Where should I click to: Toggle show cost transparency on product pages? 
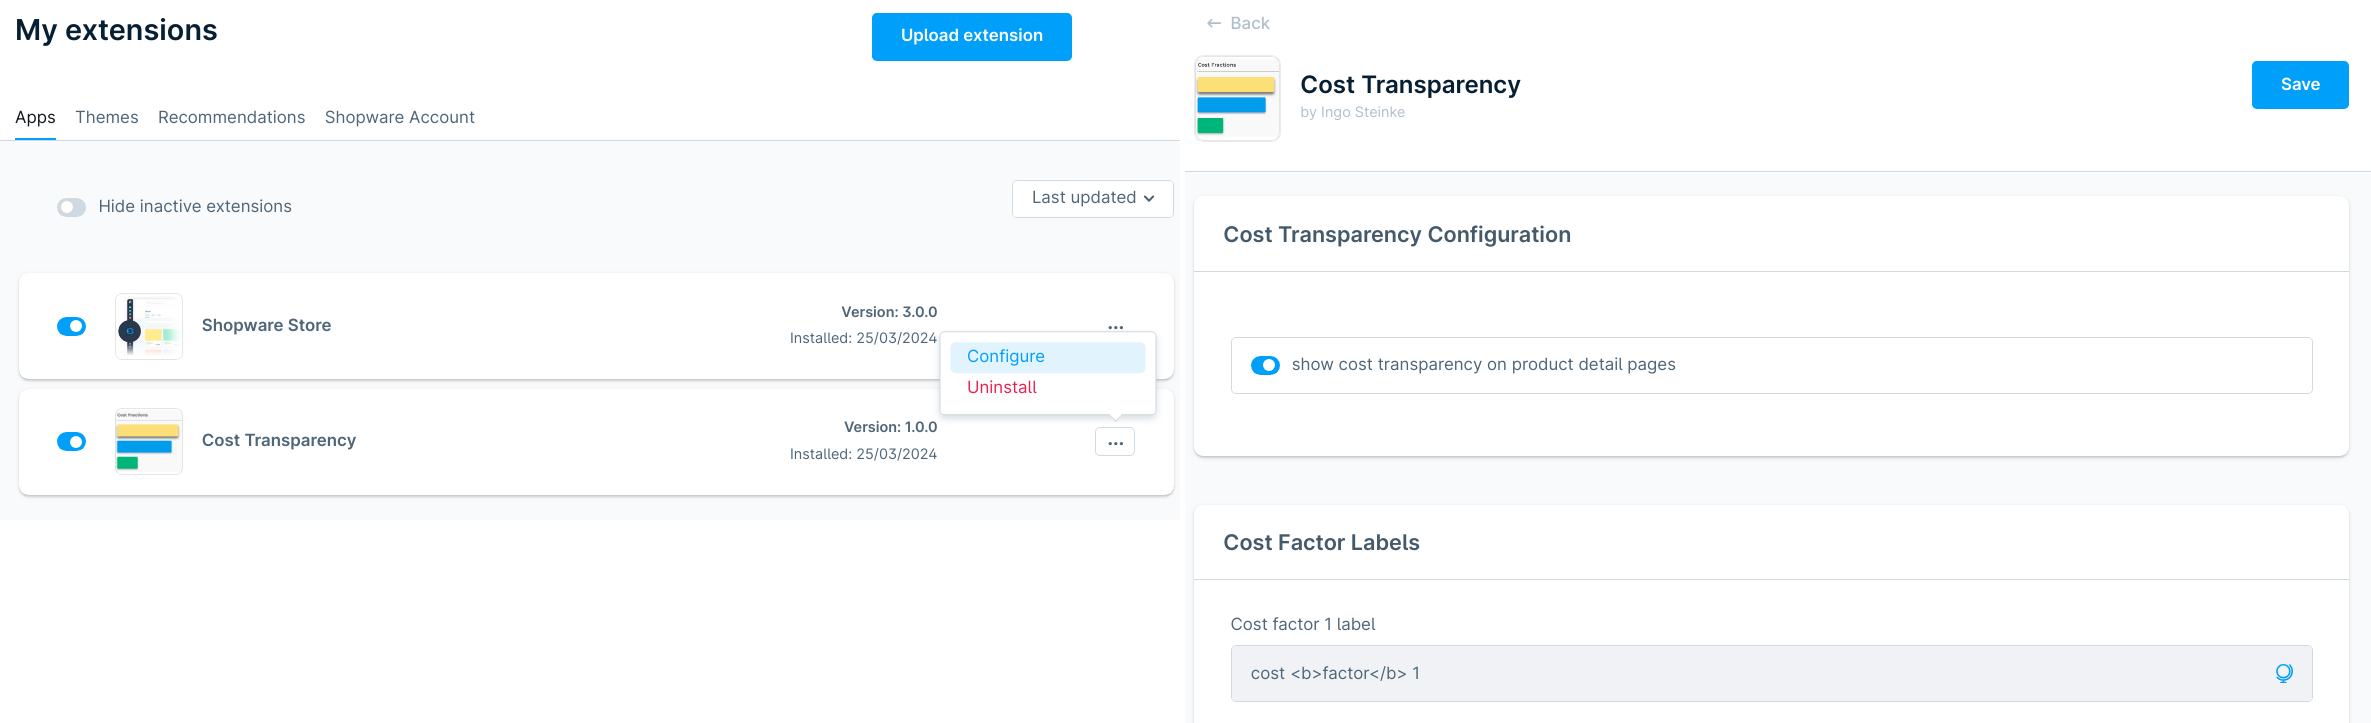point(1265,365)
